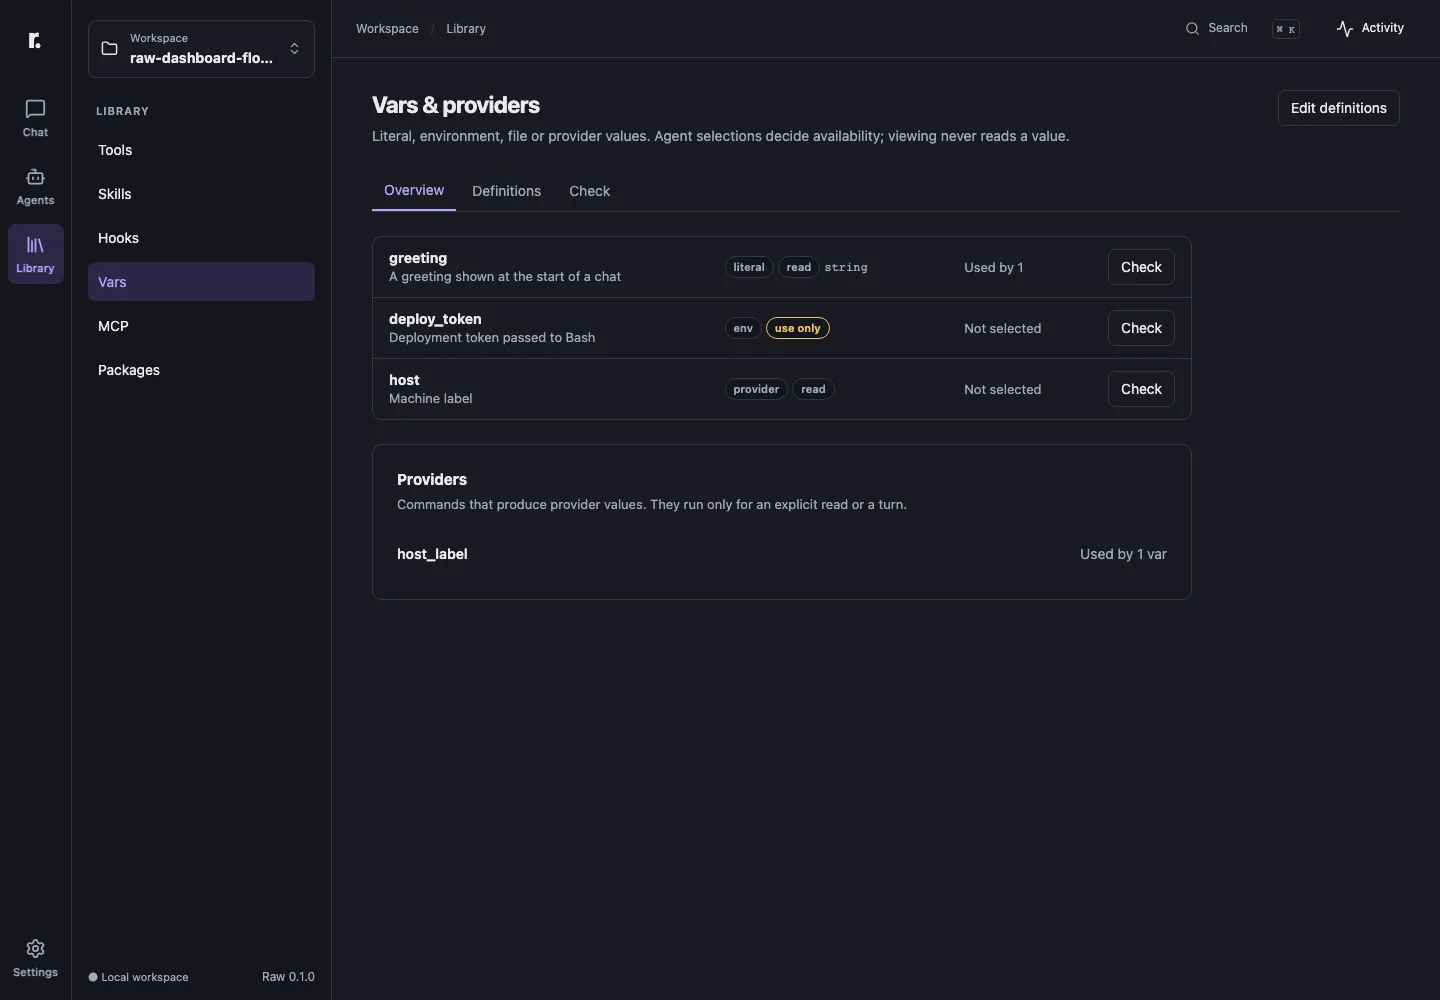This screenshot has height=1000, width=1440.
Task: Click 'Not selected' in host row
Action: pos(1002,389)
